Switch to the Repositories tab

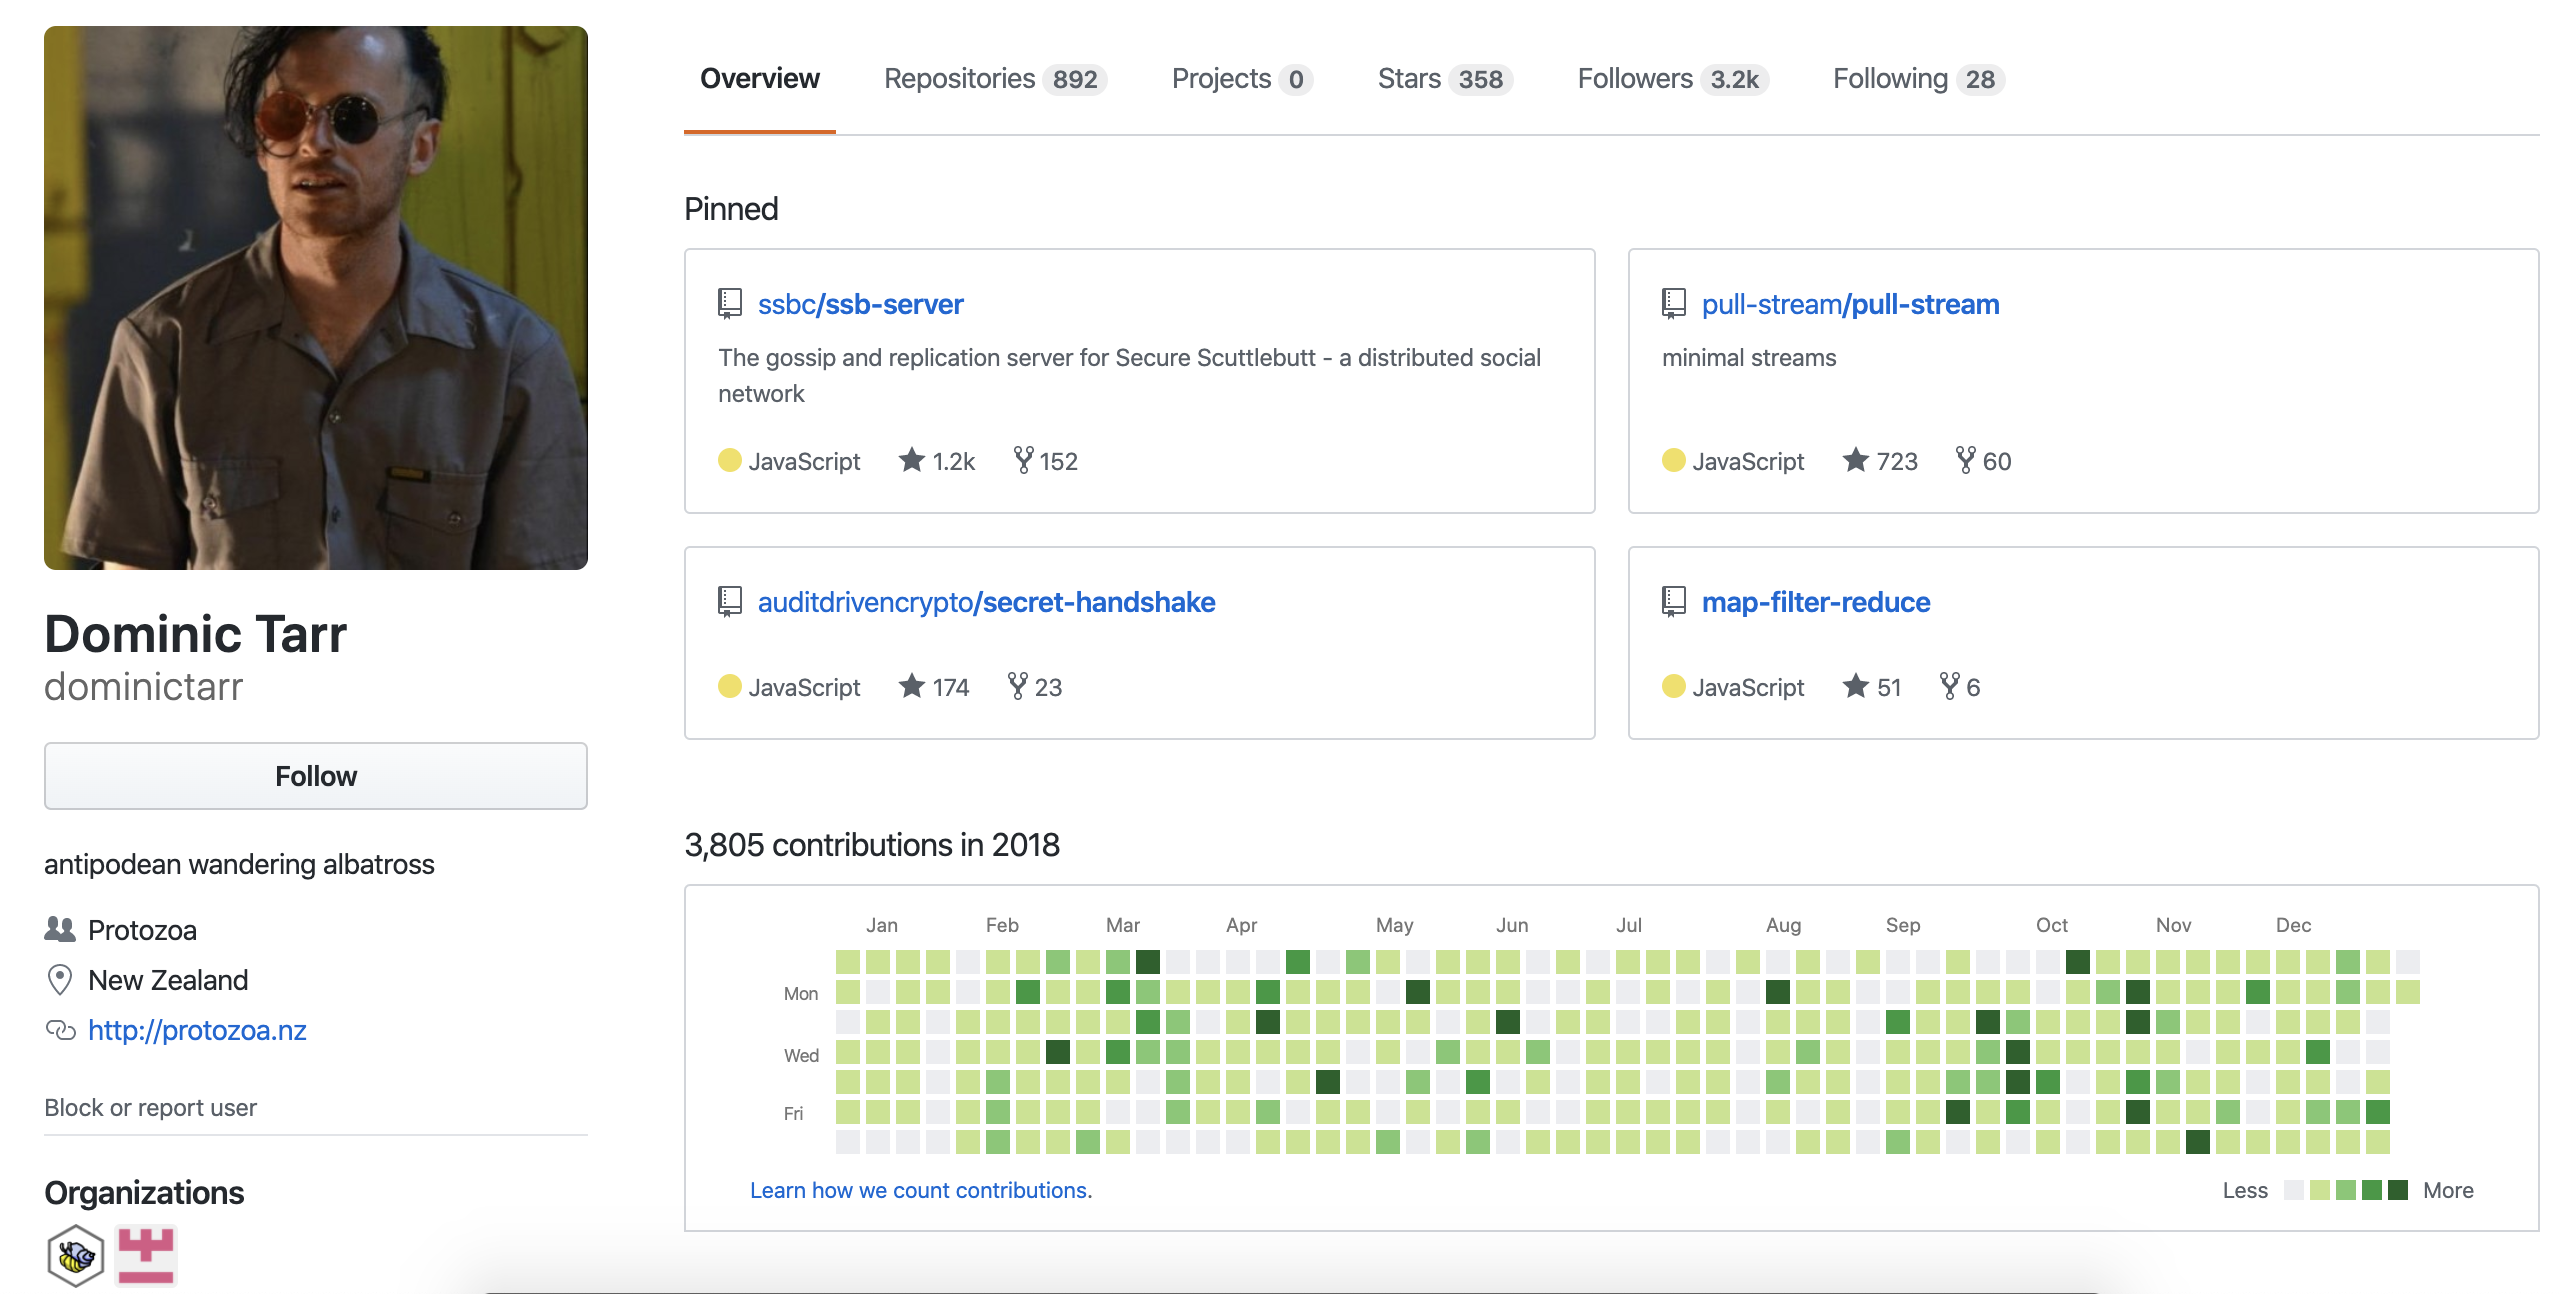994,79
